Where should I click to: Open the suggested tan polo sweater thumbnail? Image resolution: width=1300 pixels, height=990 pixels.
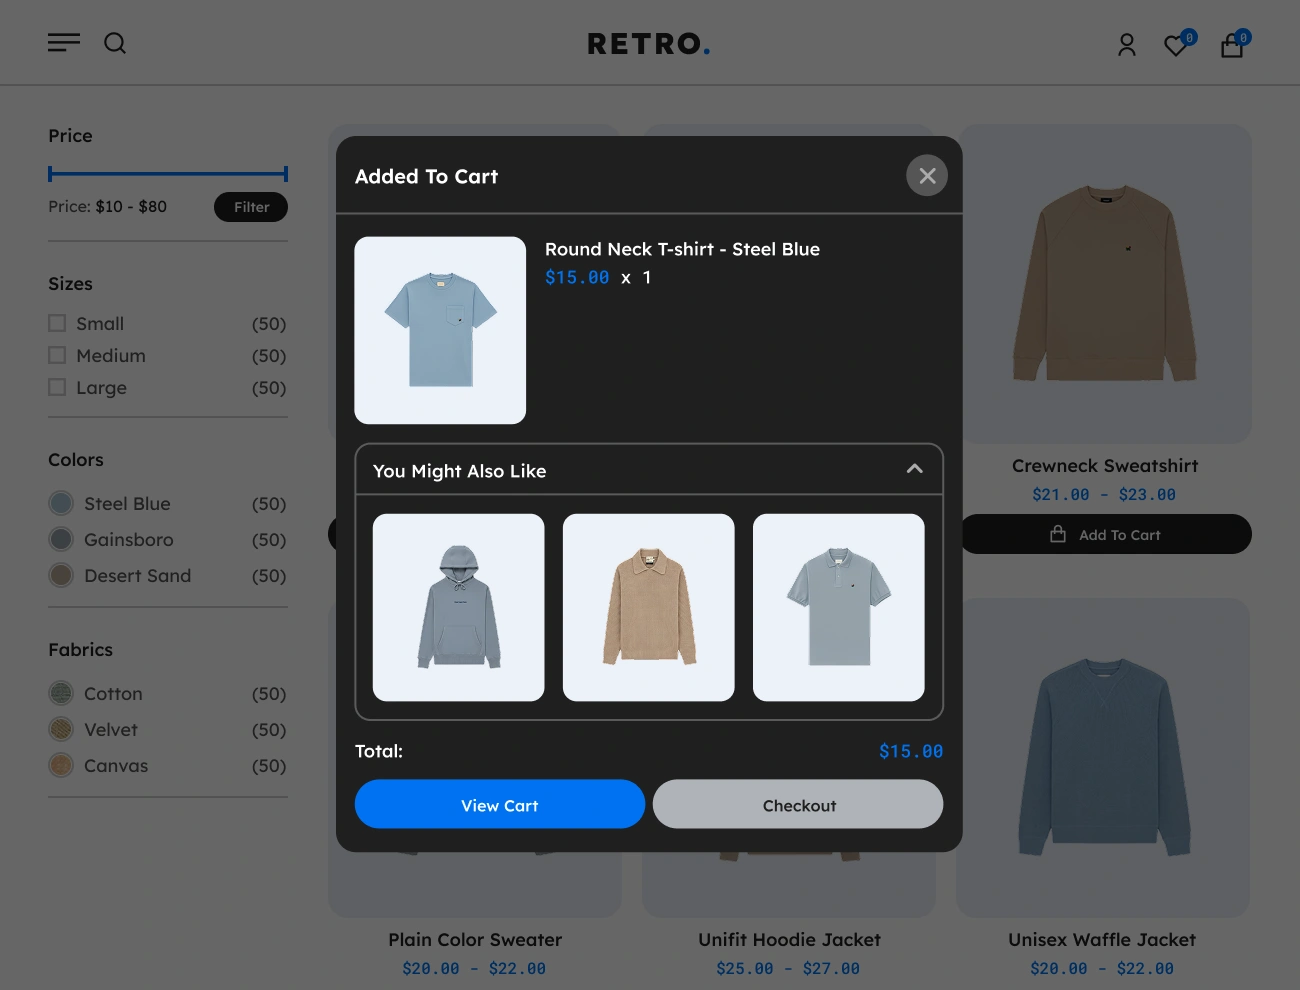649,607
